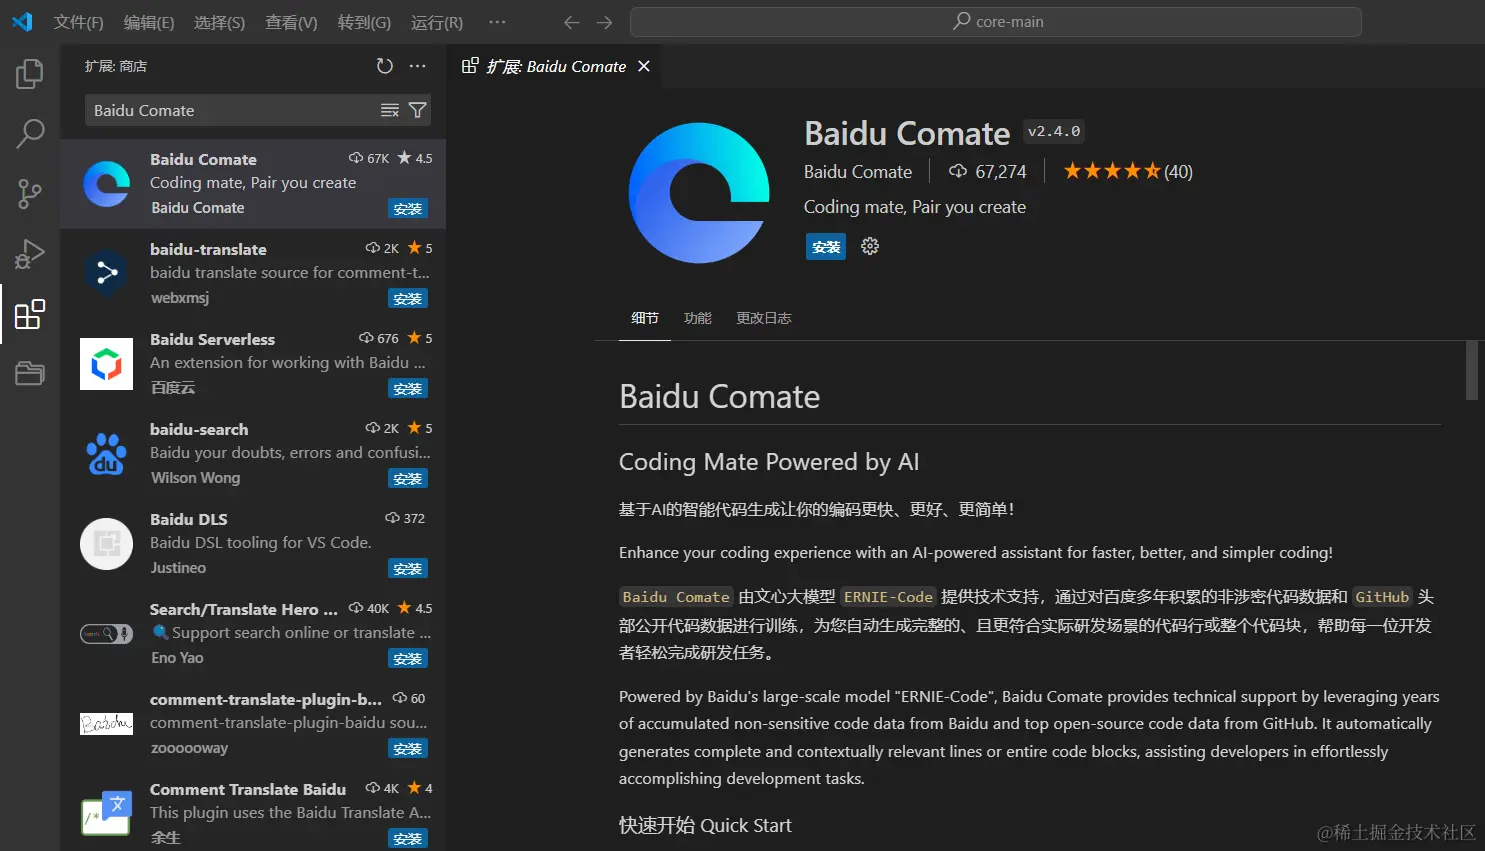Switch to the 功能 features tab

(698, 318)
